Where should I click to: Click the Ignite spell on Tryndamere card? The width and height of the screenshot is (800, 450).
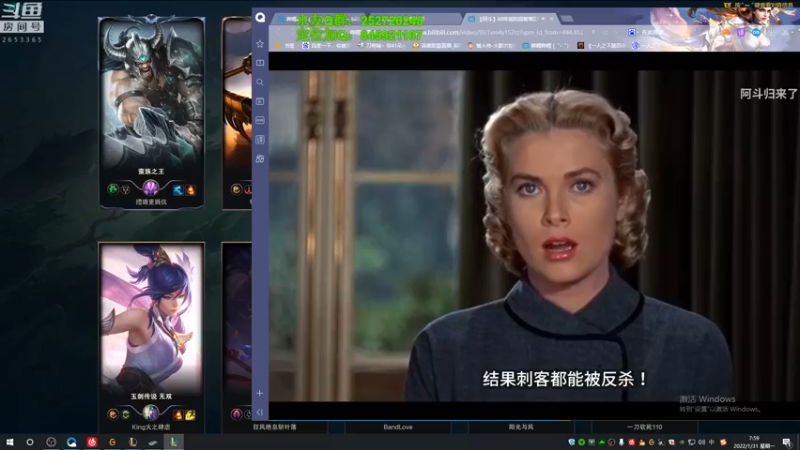(190, 190)
